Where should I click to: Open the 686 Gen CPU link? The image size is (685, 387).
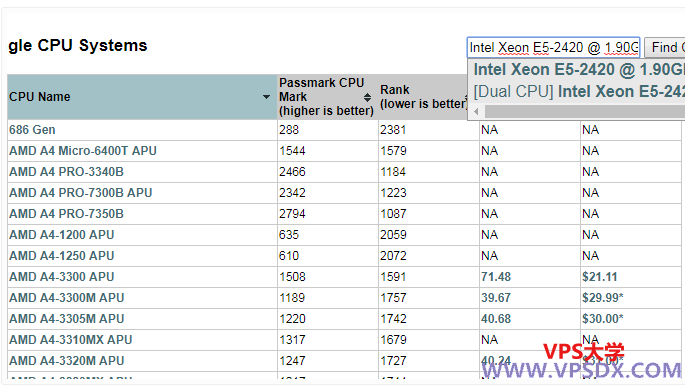32,130
